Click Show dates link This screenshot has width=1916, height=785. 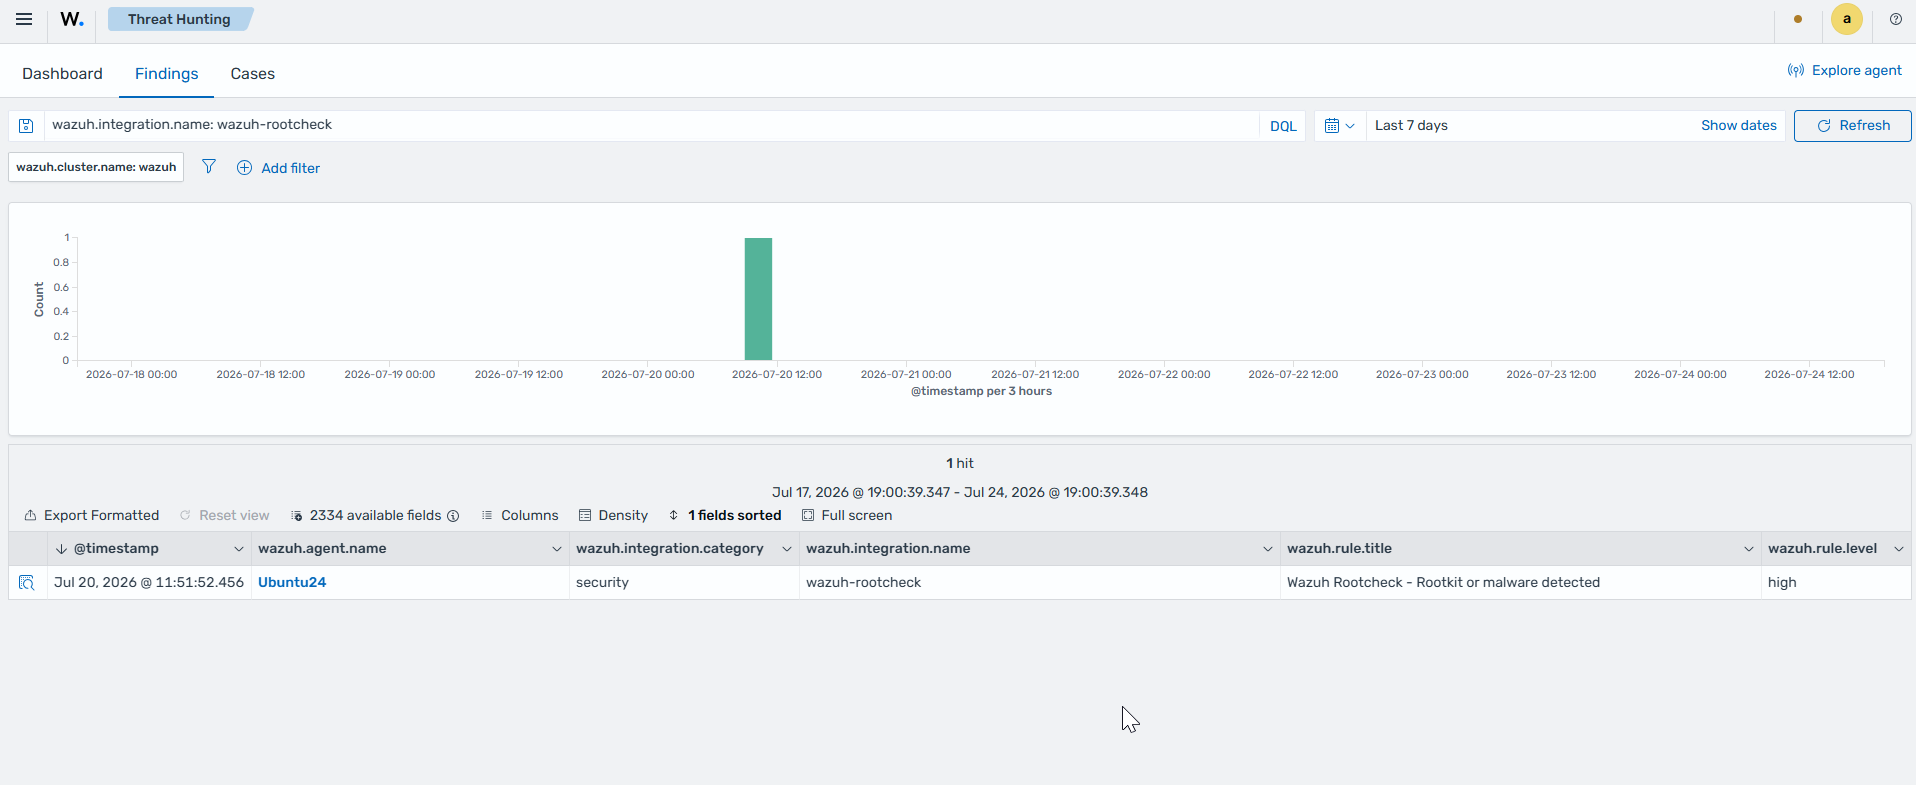(x=1738, y=126)
